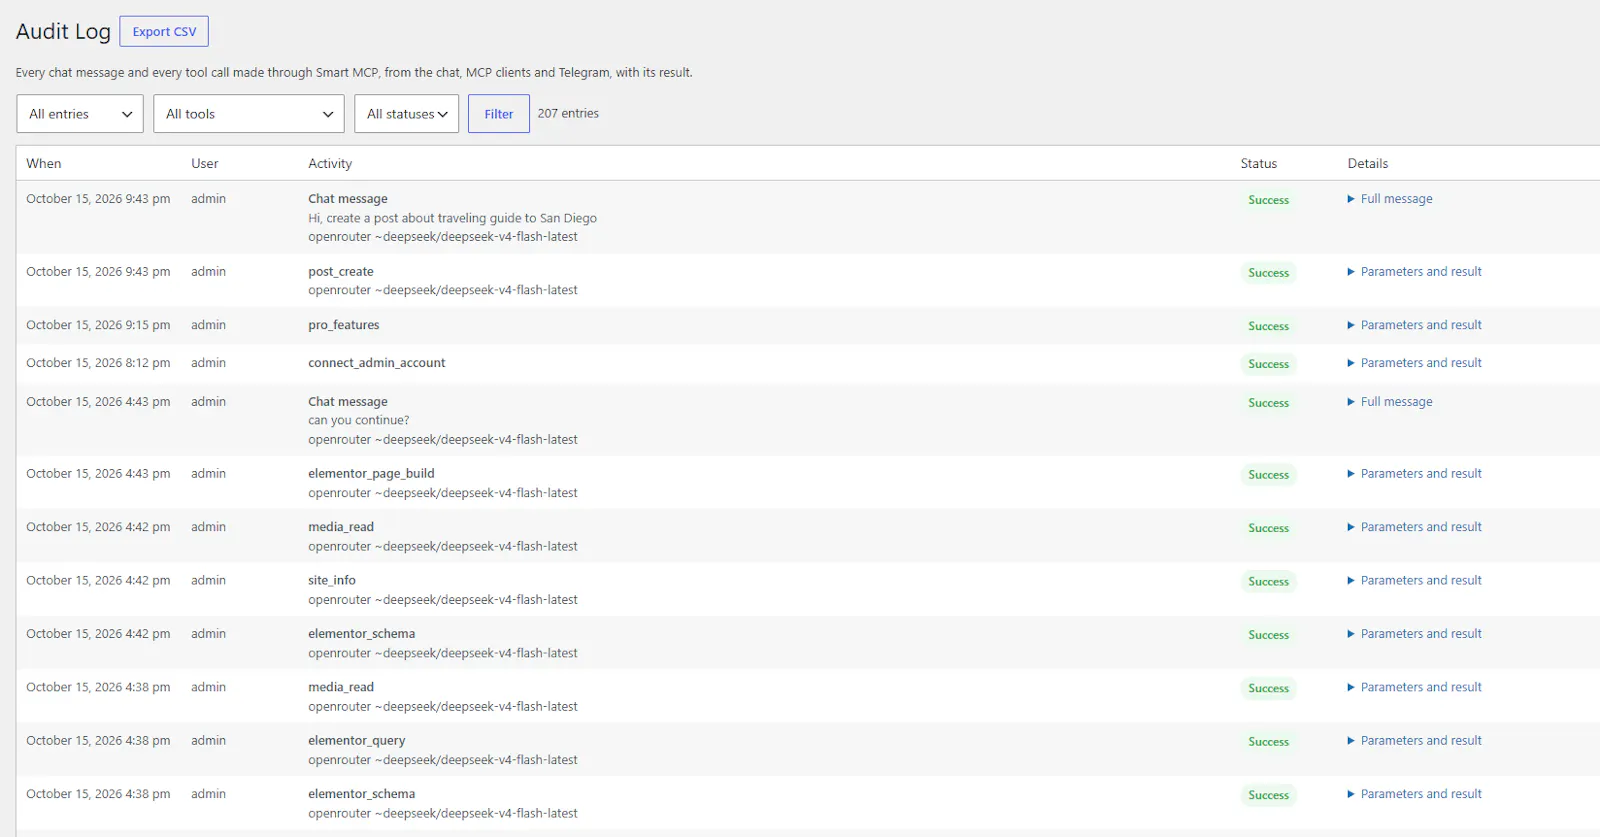The image size is (1600, 837).
Task: Open the All statuses dropdown
Action: (x=407, y=114)
